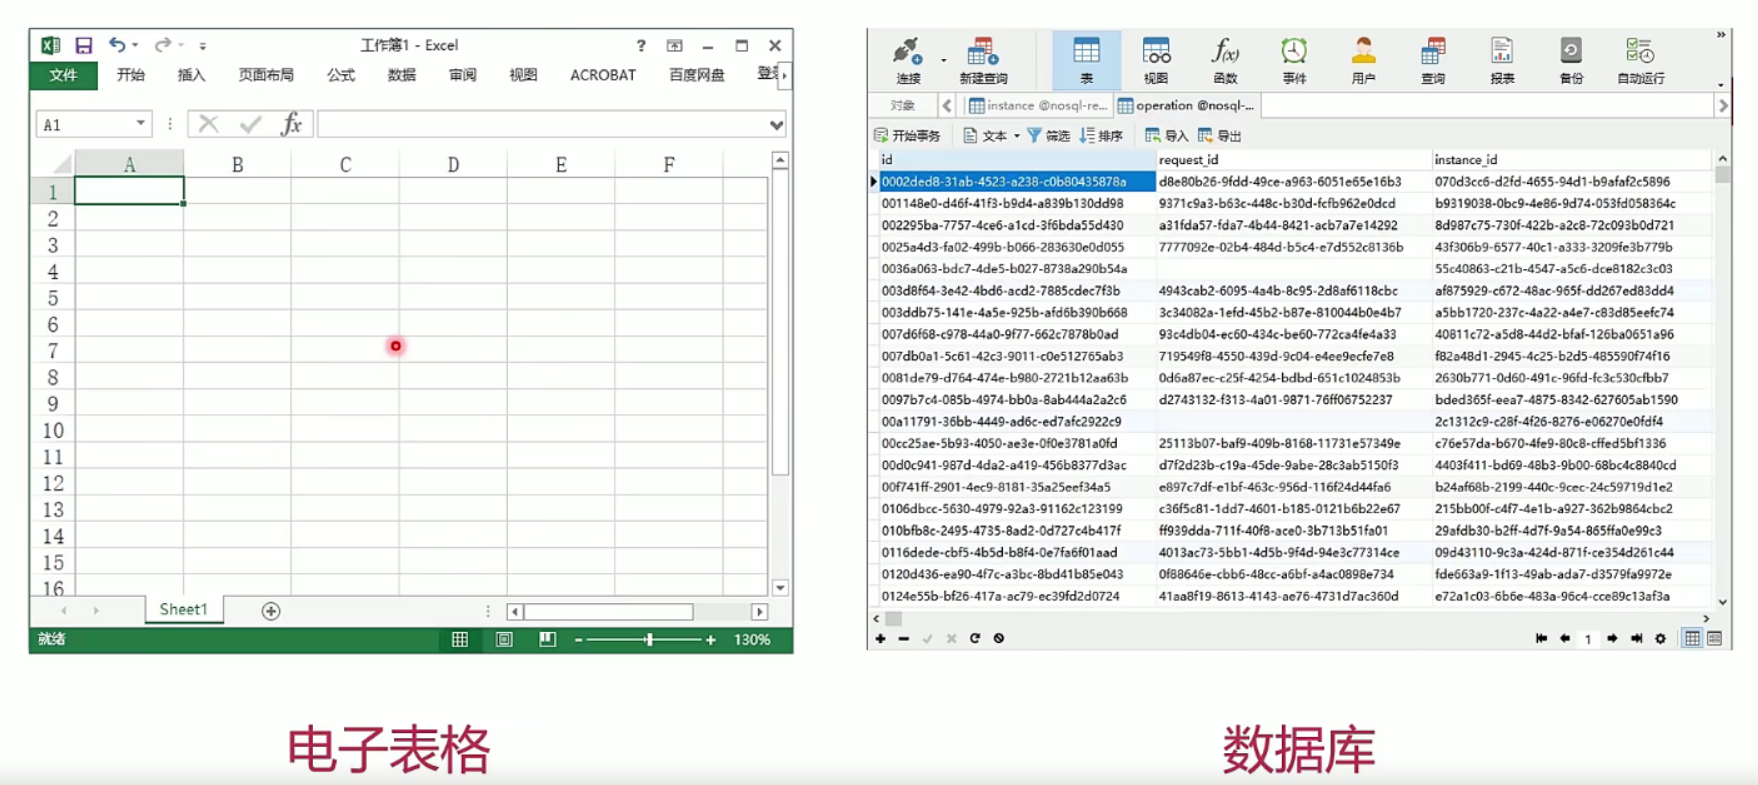Click the 筛选 filter button
The width and height of the screenshot is (1758, 785).
tap(1049, 136)
